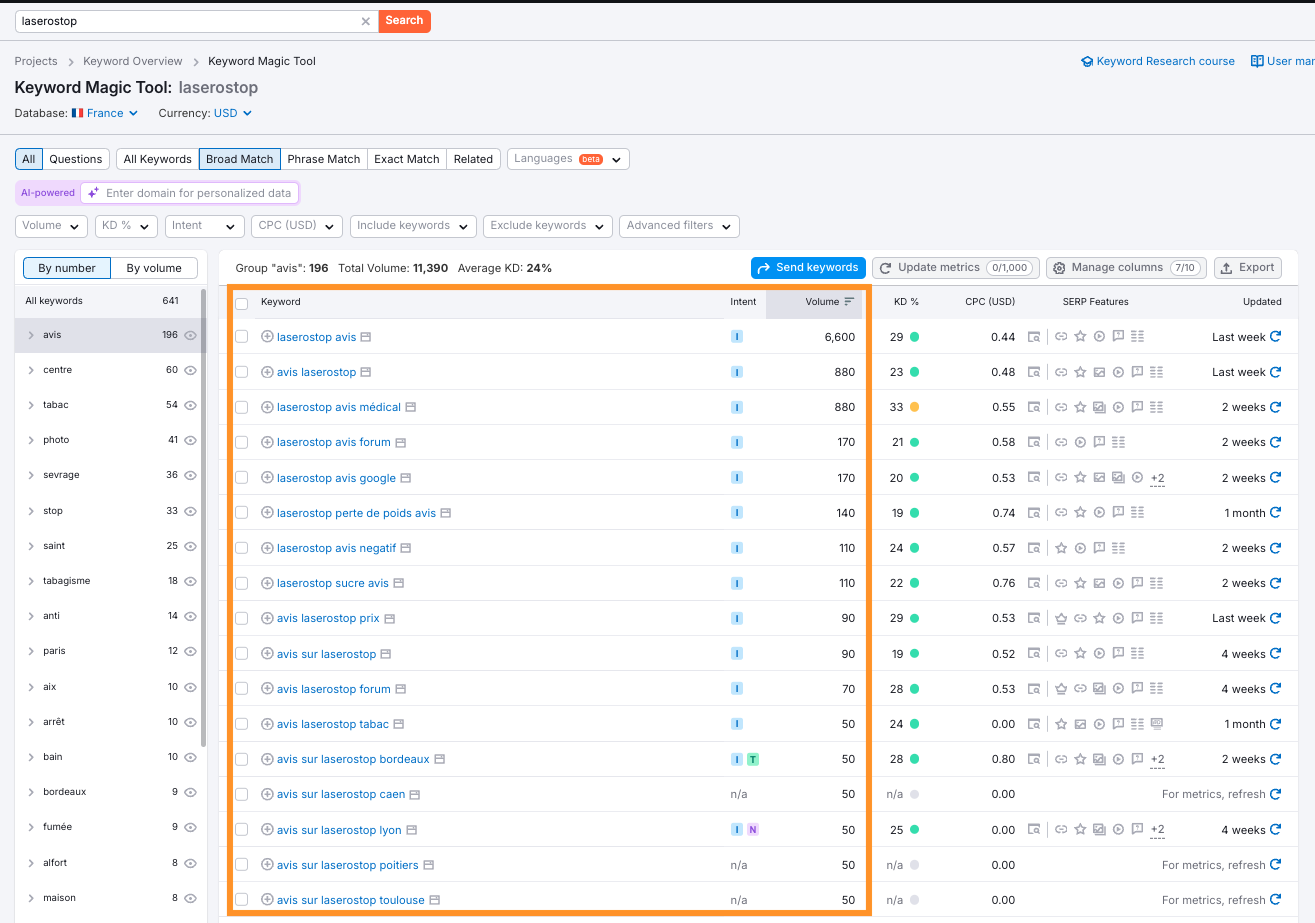Screen dimensions: 1315x923
Task: Check the box for laserostop avis
Action: (x=242, y=337)
